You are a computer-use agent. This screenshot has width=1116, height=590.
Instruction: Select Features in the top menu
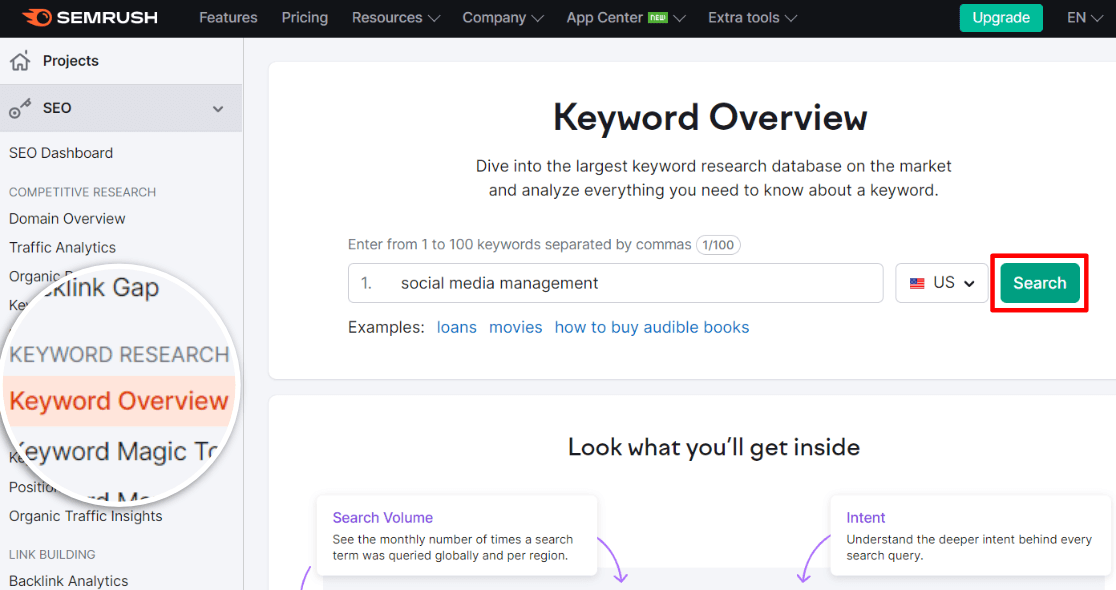pyautogui.click(x=228, y=17)
